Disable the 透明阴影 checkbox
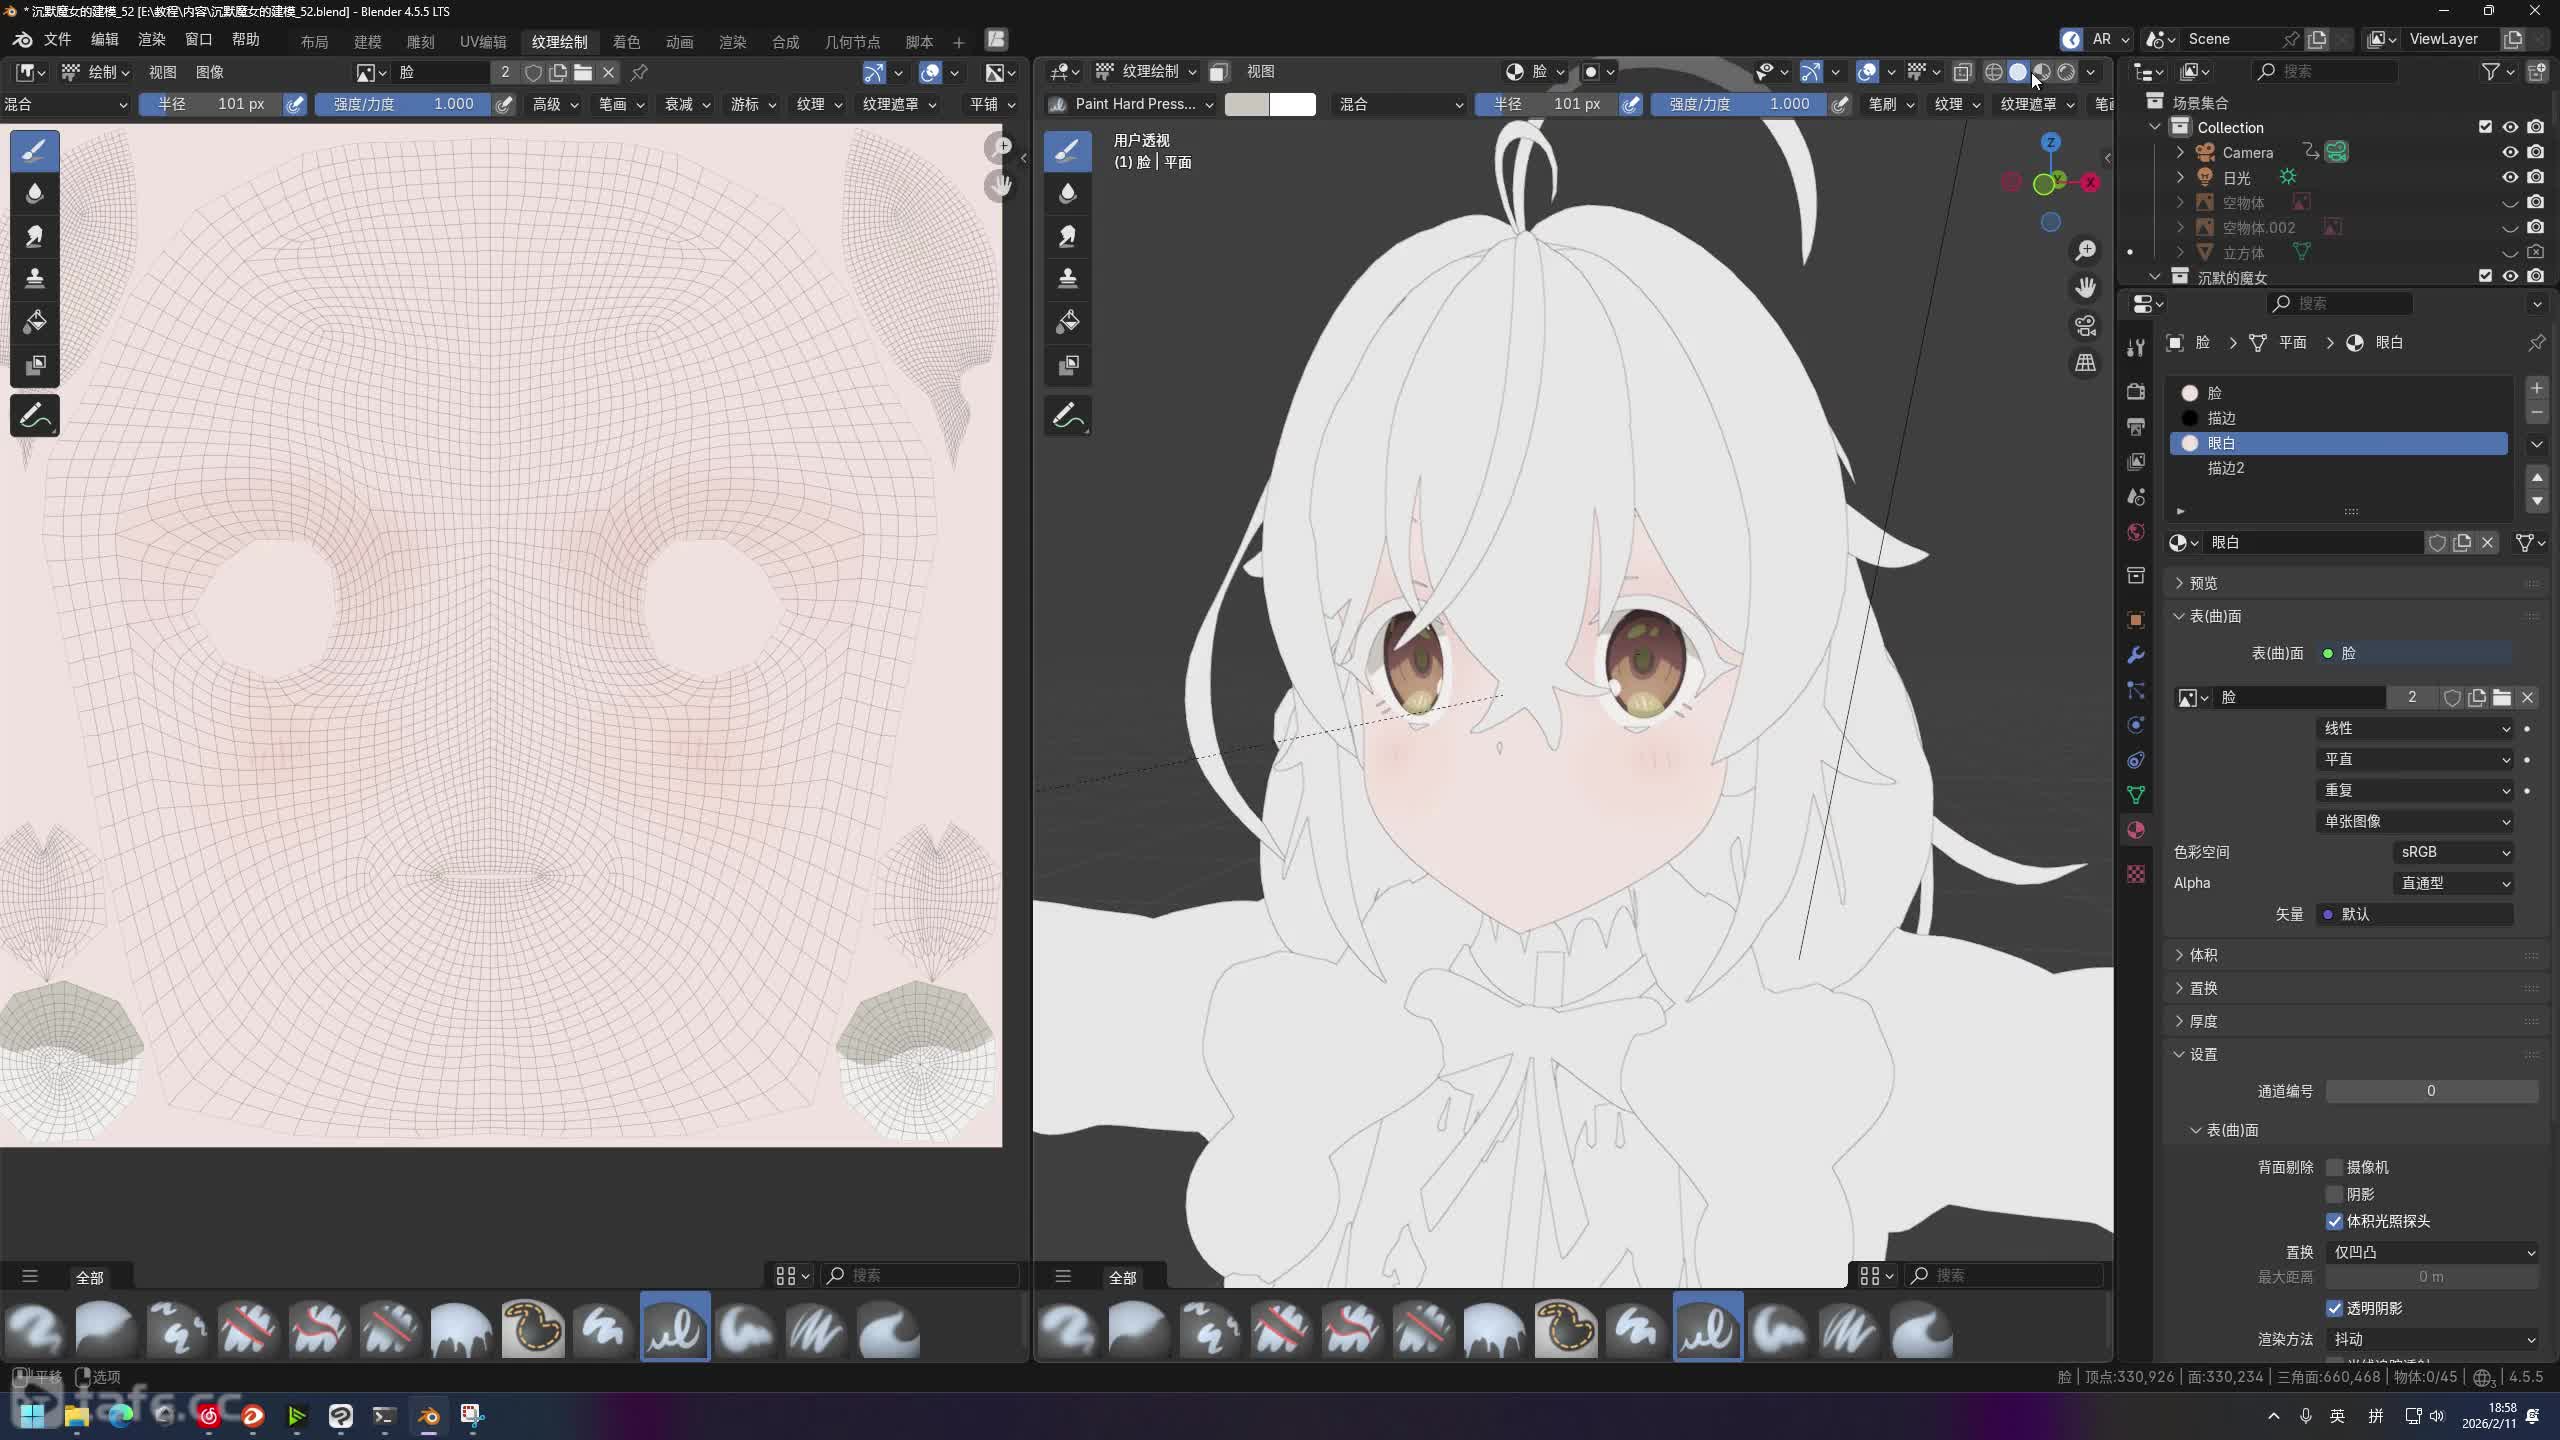The width and height of the screenshot is (2560, 1440). point(2335,1308)
